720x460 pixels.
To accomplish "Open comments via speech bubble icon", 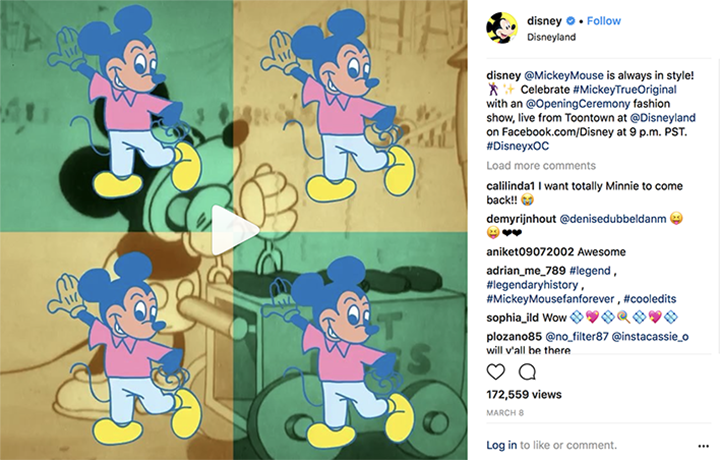I will (x=527, y=372).
